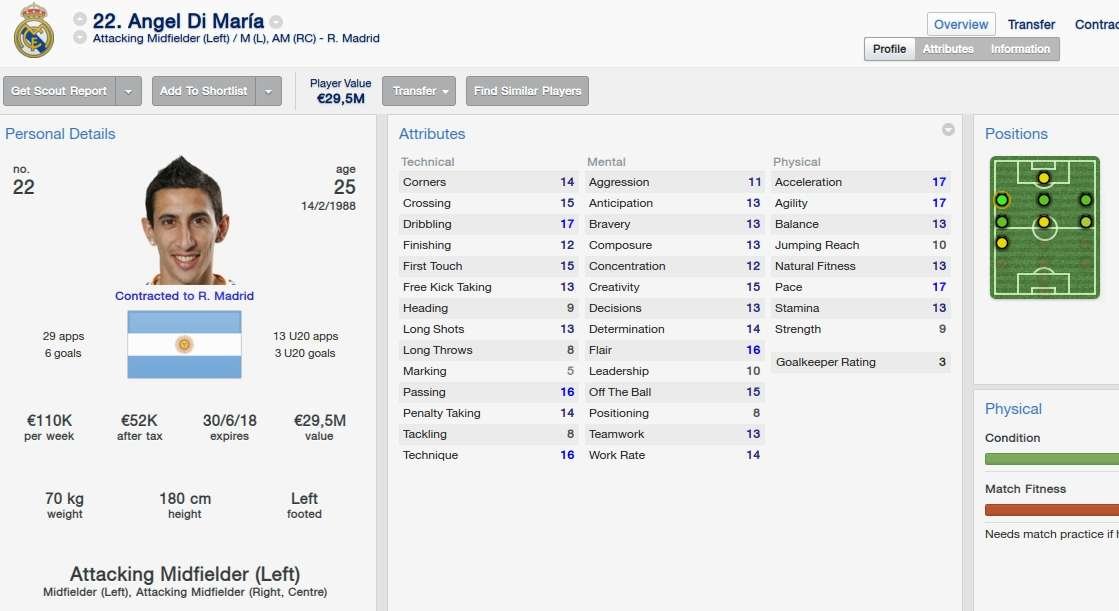Viewport: 1119px width, 611px height.
Task: Expand the Transfer dropdown button
Action: 419,91
